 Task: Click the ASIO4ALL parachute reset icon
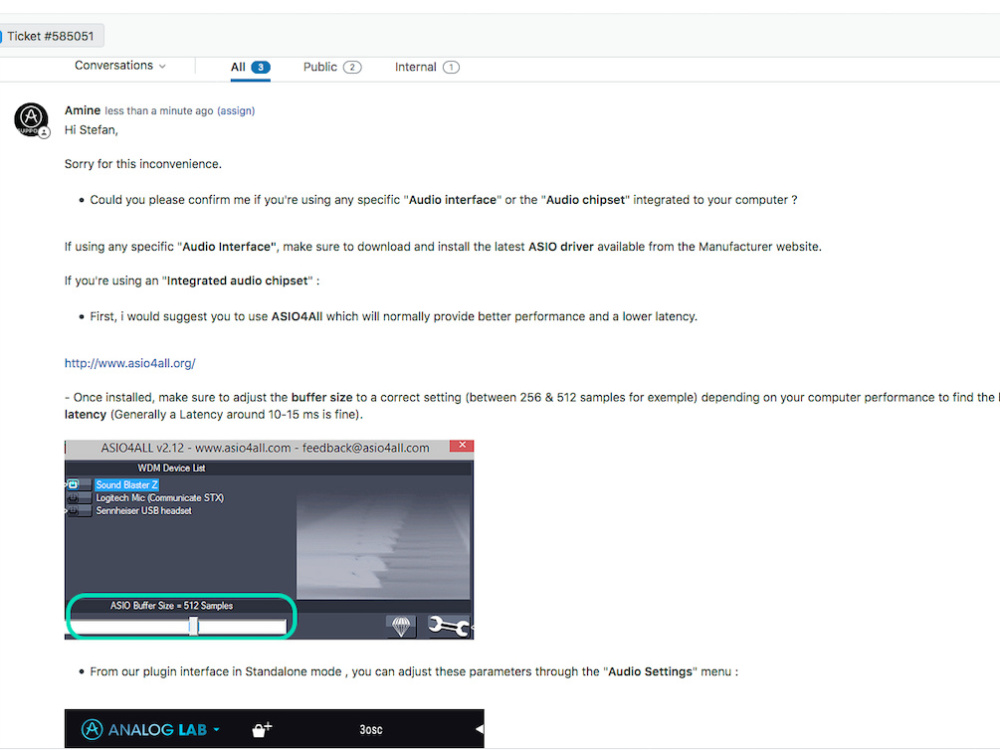tap(401, 626)
